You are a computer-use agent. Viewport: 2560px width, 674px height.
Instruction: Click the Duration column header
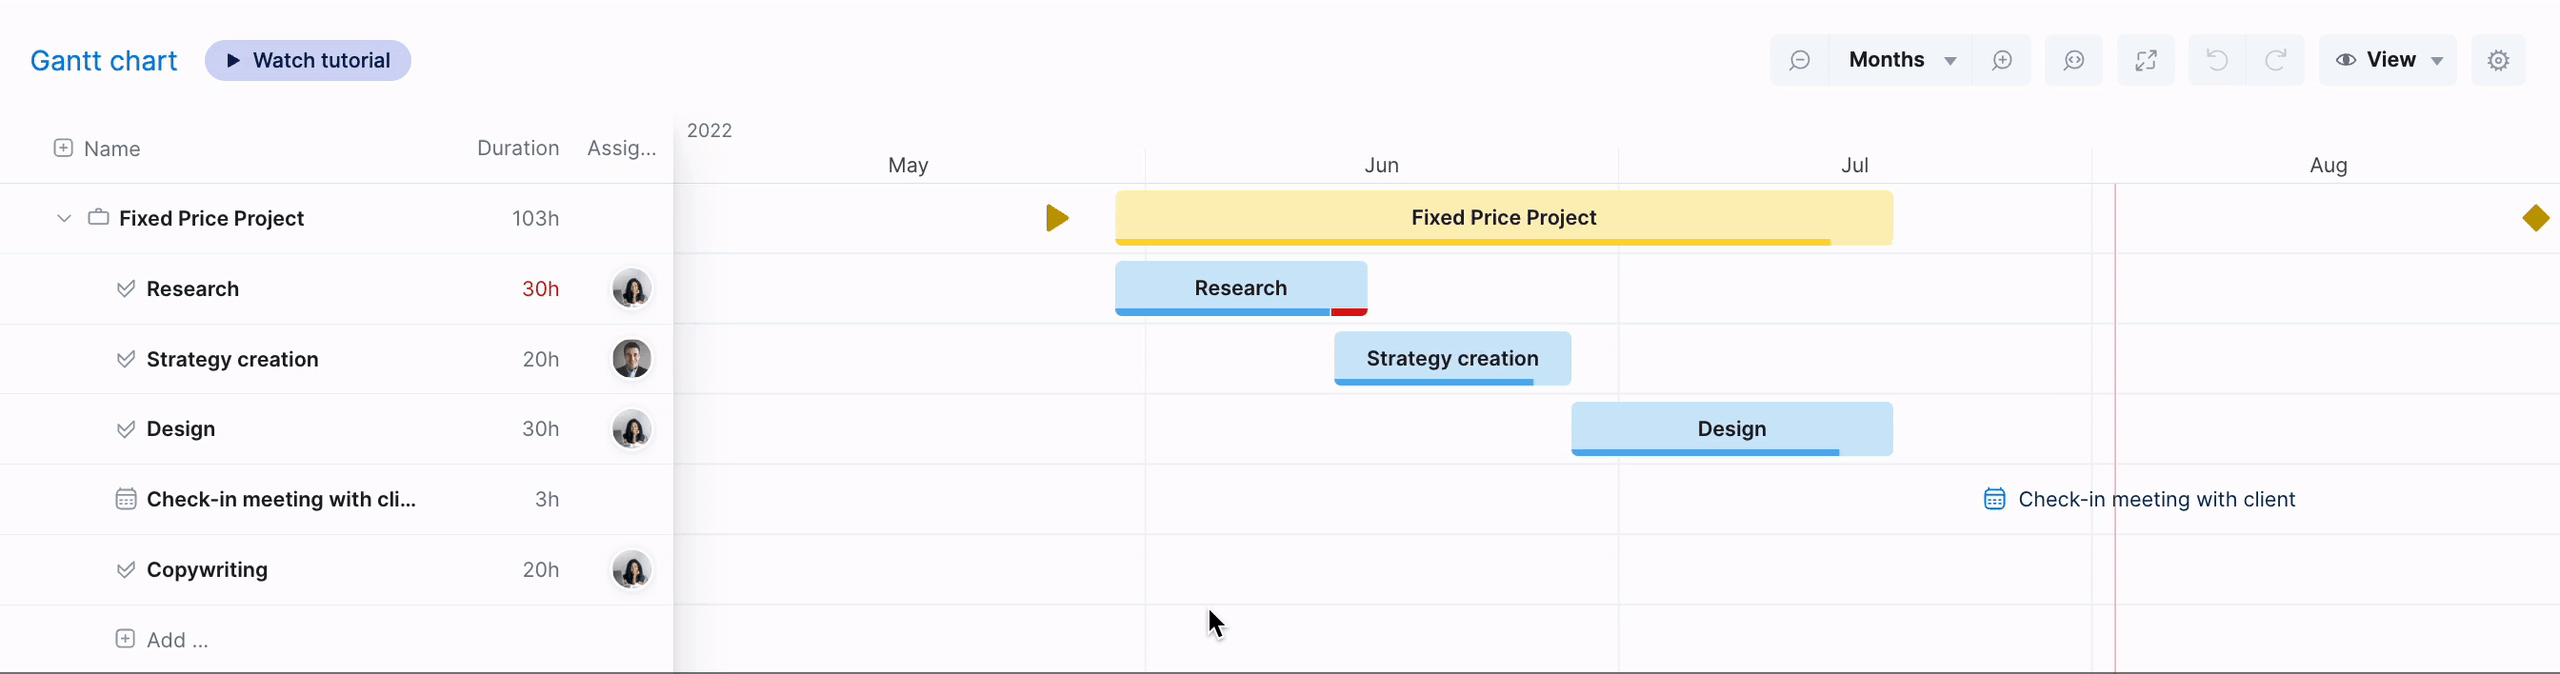pyautogui.click(x=517, y=148)
